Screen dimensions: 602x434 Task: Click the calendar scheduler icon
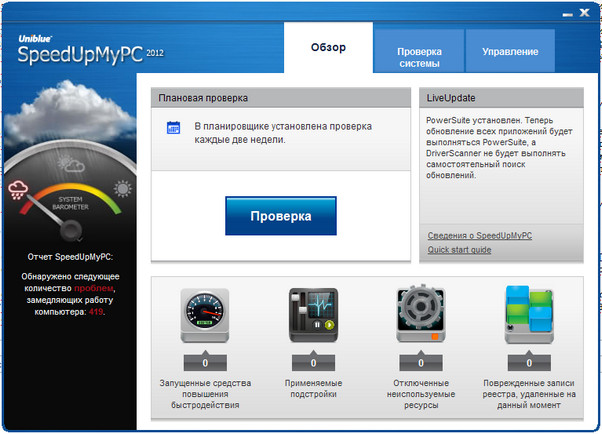[x=173, y=128]
